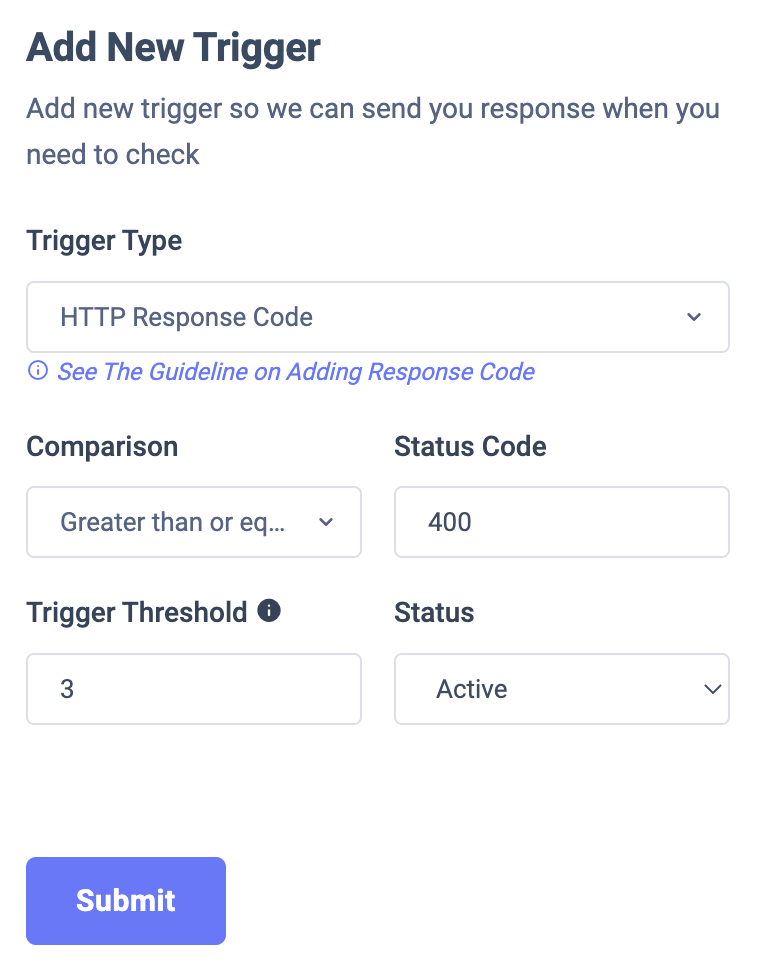
Task: Click the Trigger Threshold label text
Action: pyautogui.click(x=137, y=612)
